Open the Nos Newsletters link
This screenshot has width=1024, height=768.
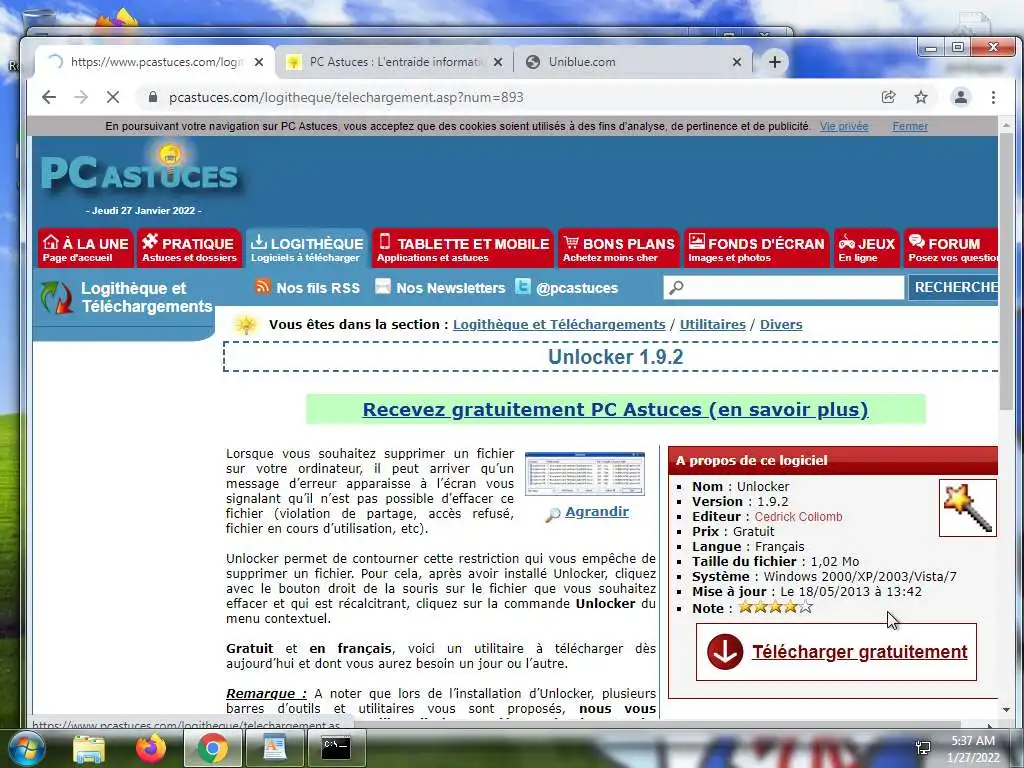(451, 287)
